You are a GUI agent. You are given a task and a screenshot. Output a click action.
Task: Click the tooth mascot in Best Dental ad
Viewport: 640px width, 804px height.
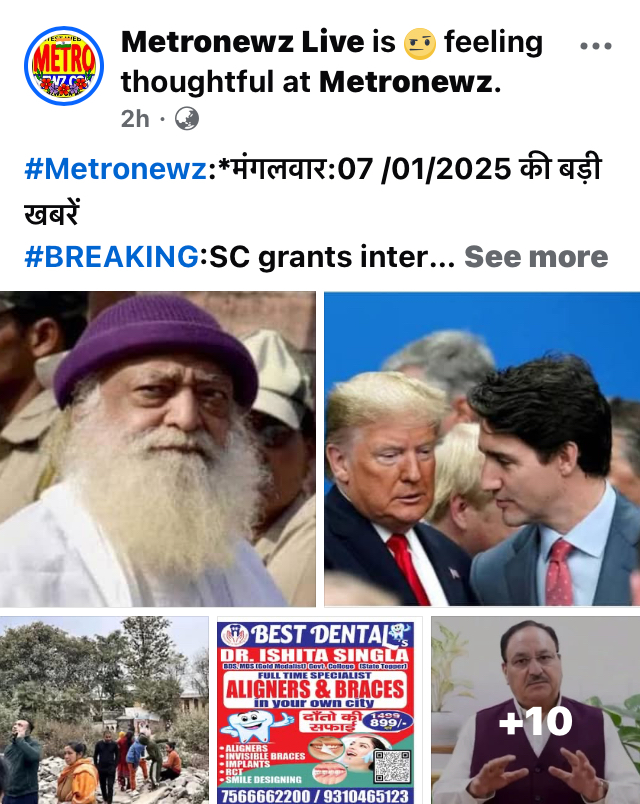256,726
